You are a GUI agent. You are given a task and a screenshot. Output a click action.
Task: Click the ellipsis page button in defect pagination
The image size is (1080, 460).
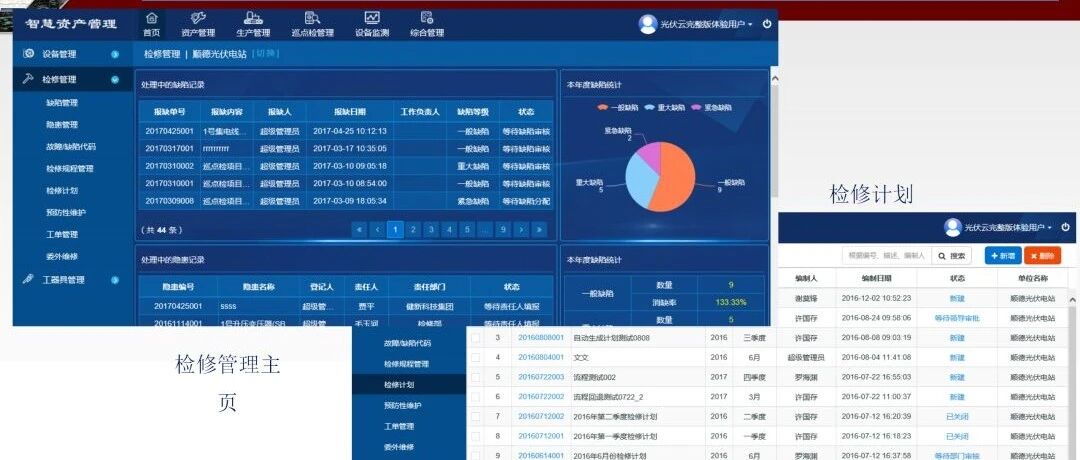(x=485, y=230)
